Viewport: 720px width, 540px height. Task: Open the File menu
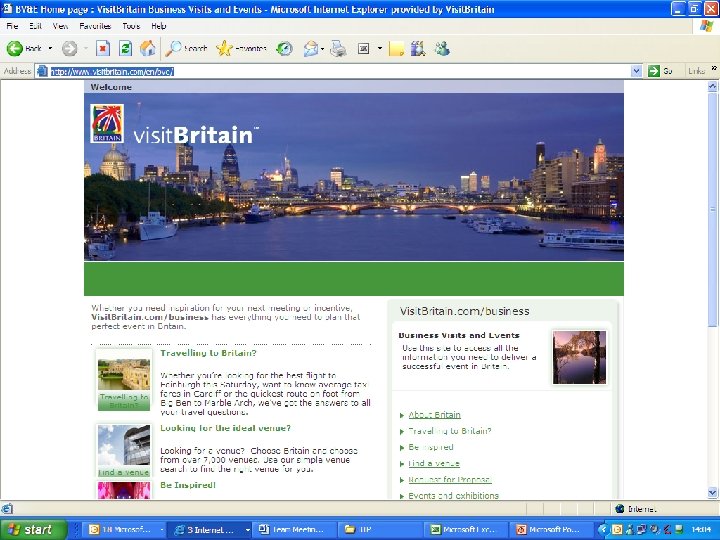[x=12, y=26]
